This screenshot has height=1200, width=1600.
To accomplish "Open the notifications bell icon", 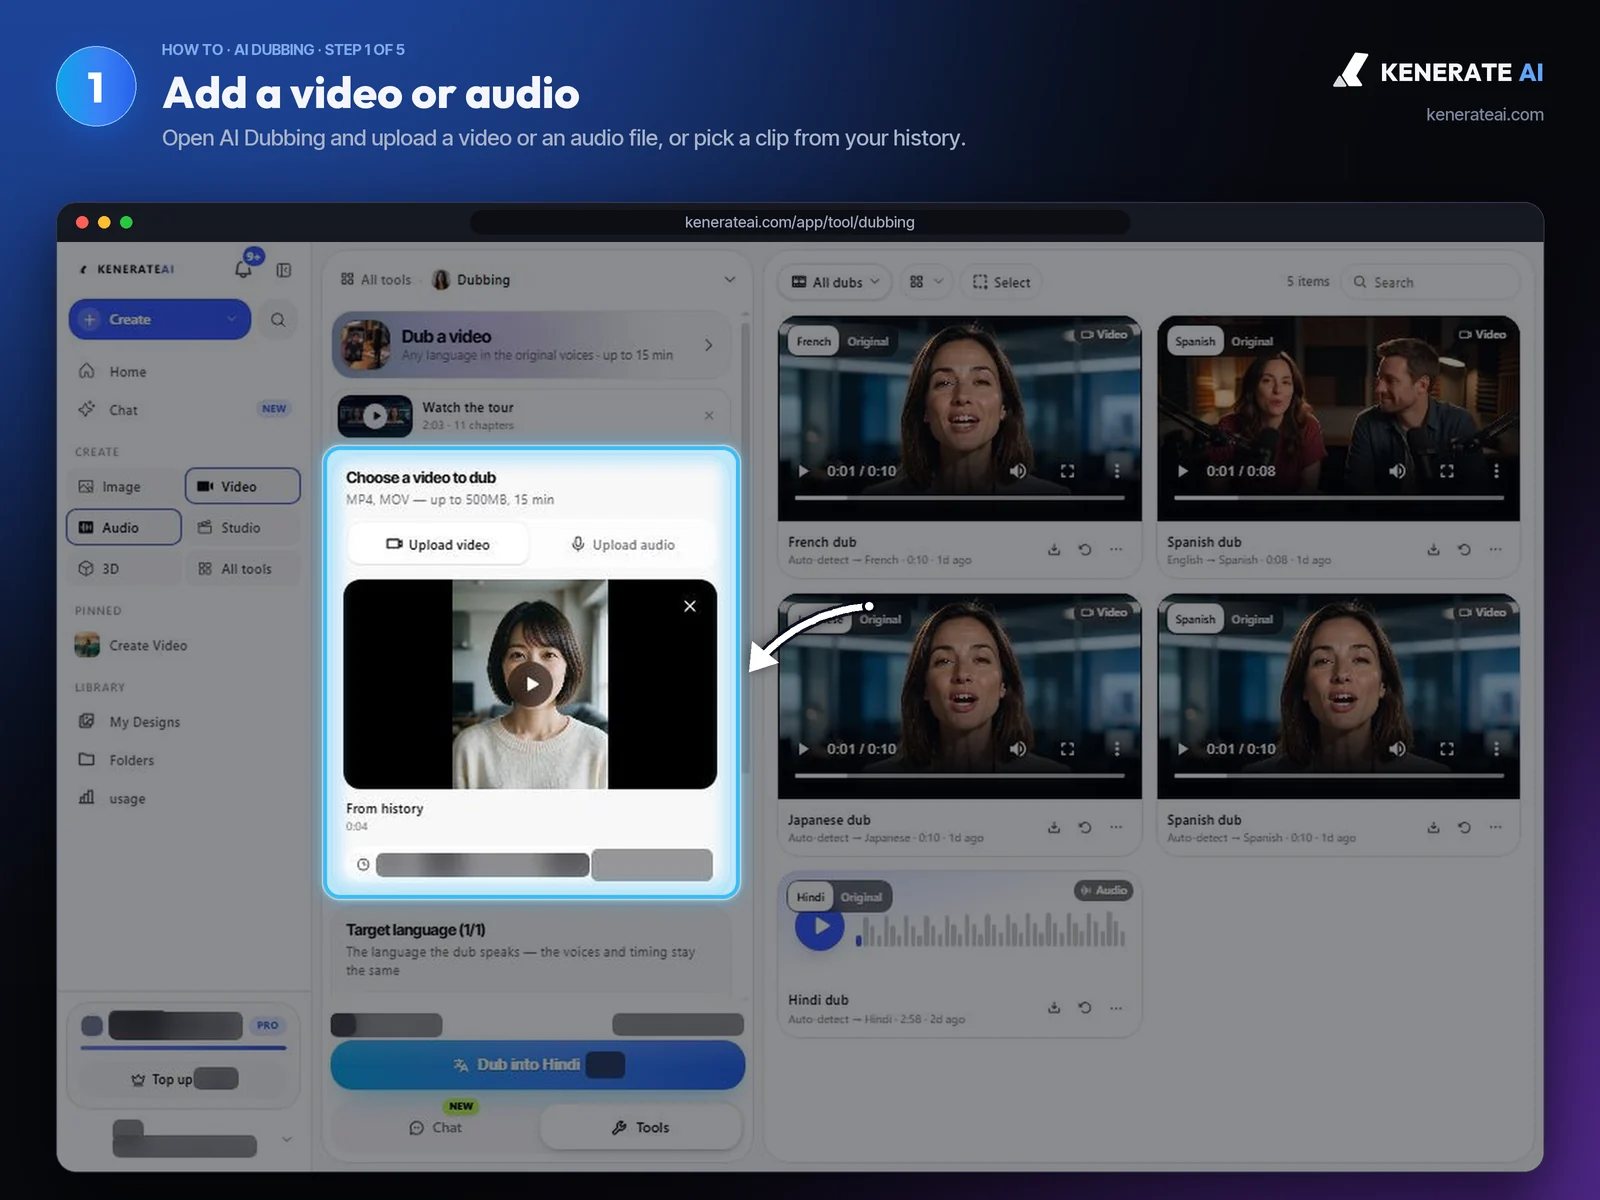I will coord(243,269).
